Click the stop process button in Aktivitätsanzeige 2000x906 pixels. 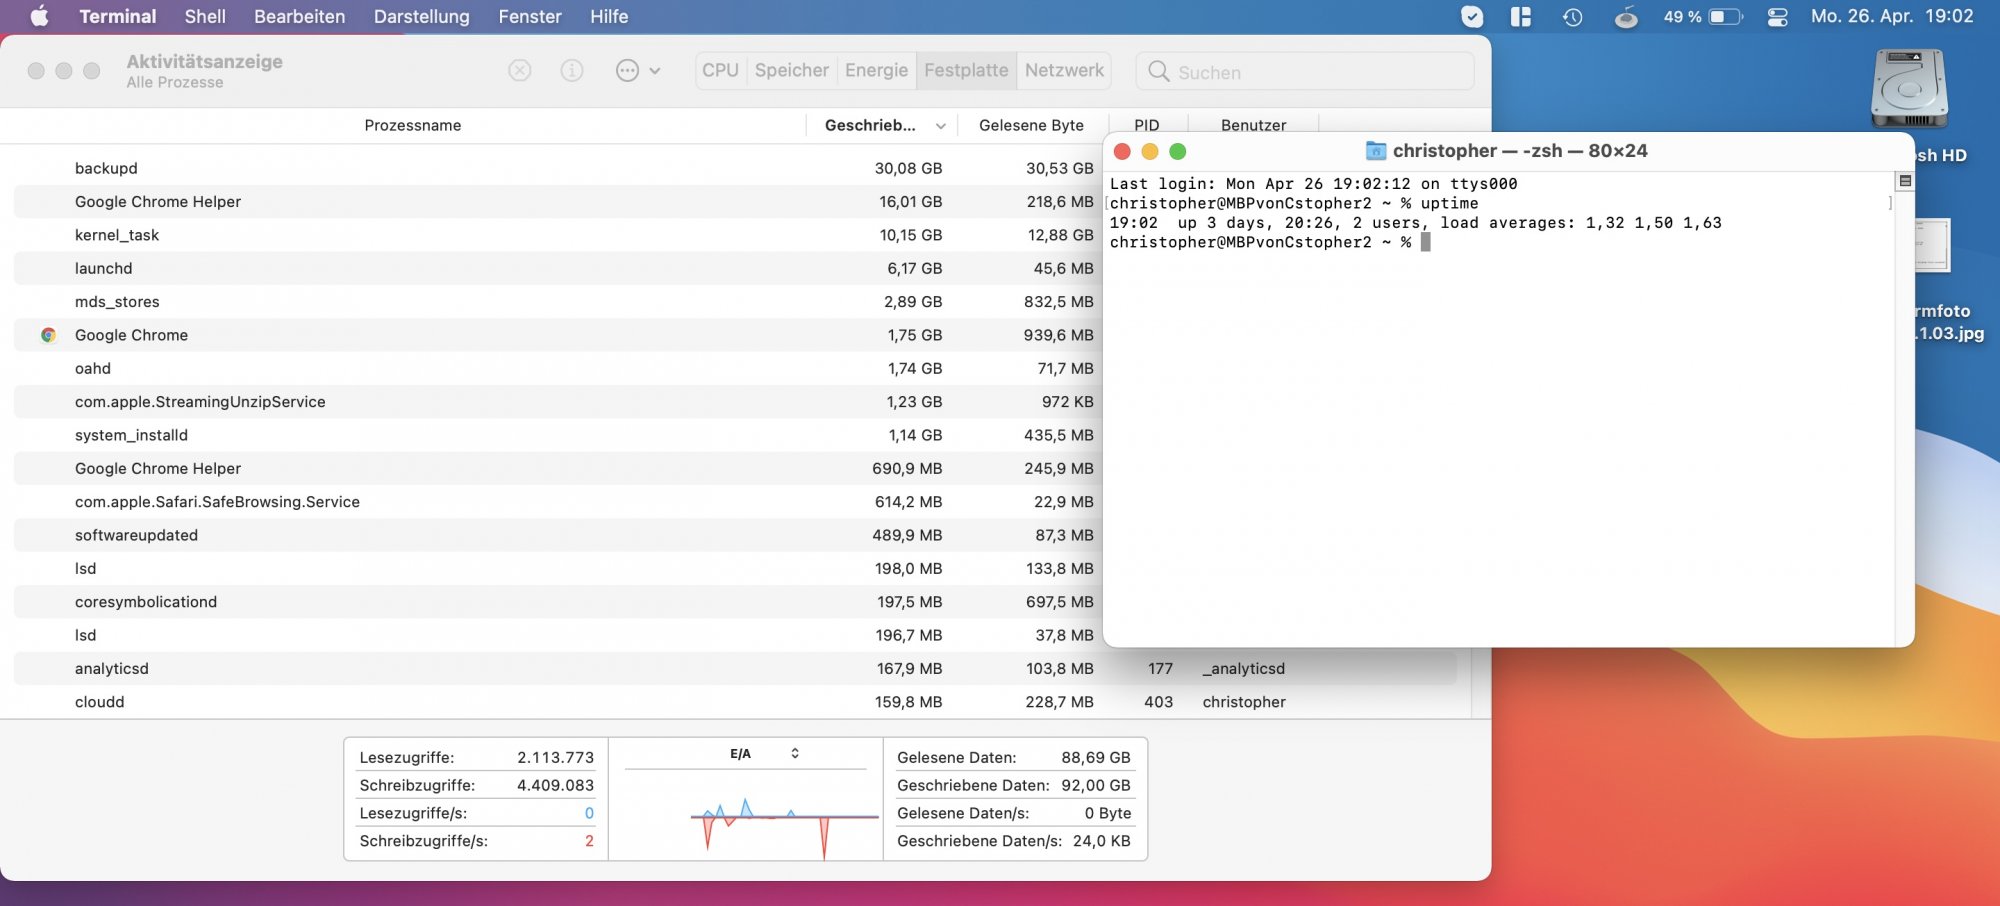(520, 70)
